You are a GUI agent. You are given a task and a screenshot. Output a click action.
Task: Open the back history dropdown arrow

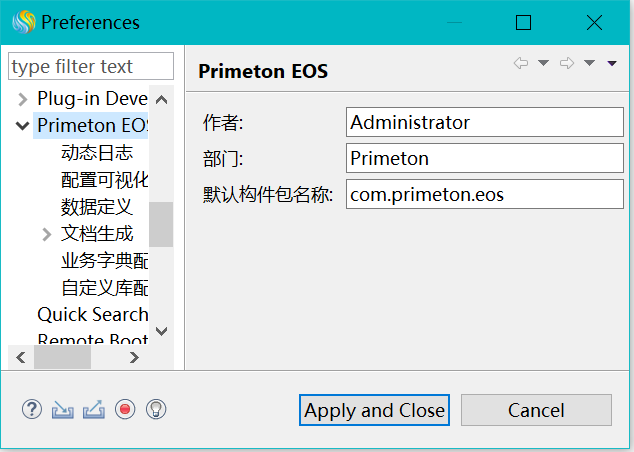click(x=543, y=64)
